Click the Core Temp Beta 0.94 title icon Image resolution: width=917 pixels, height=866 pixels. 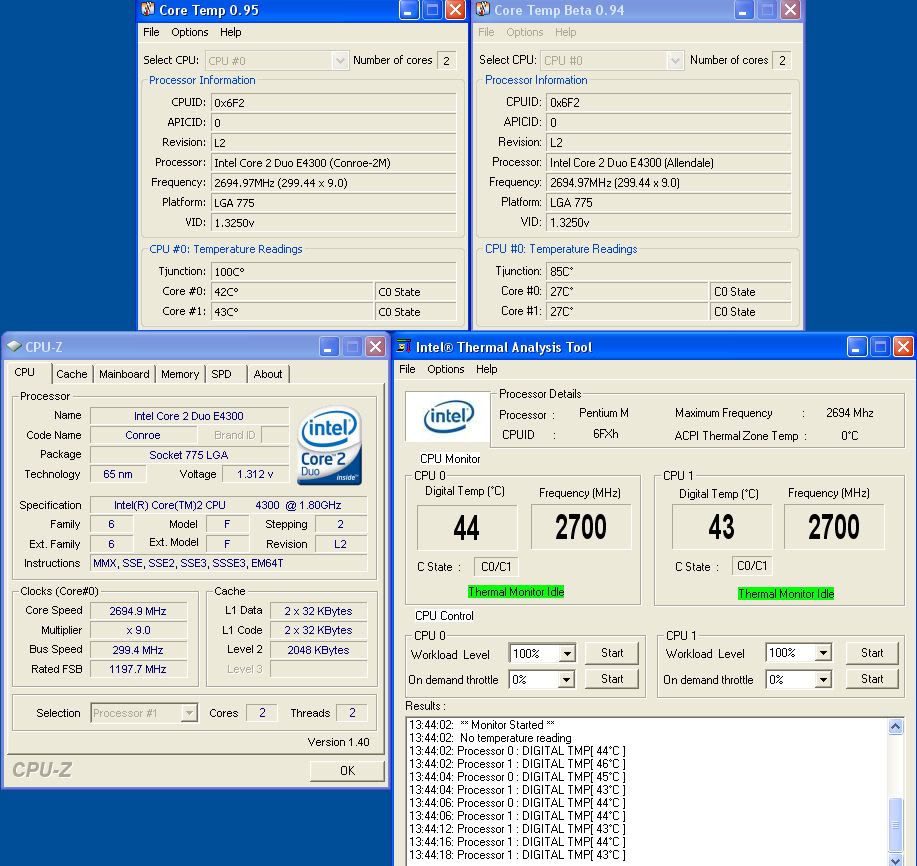pos(482,10)
